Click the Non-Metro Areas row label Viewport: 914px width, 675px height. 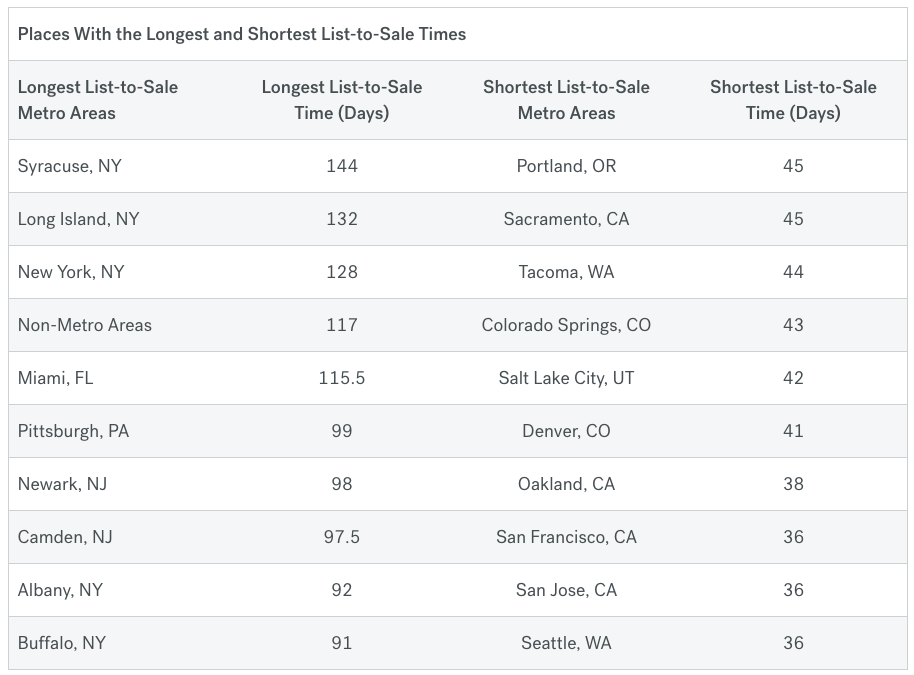click(85, 325)
